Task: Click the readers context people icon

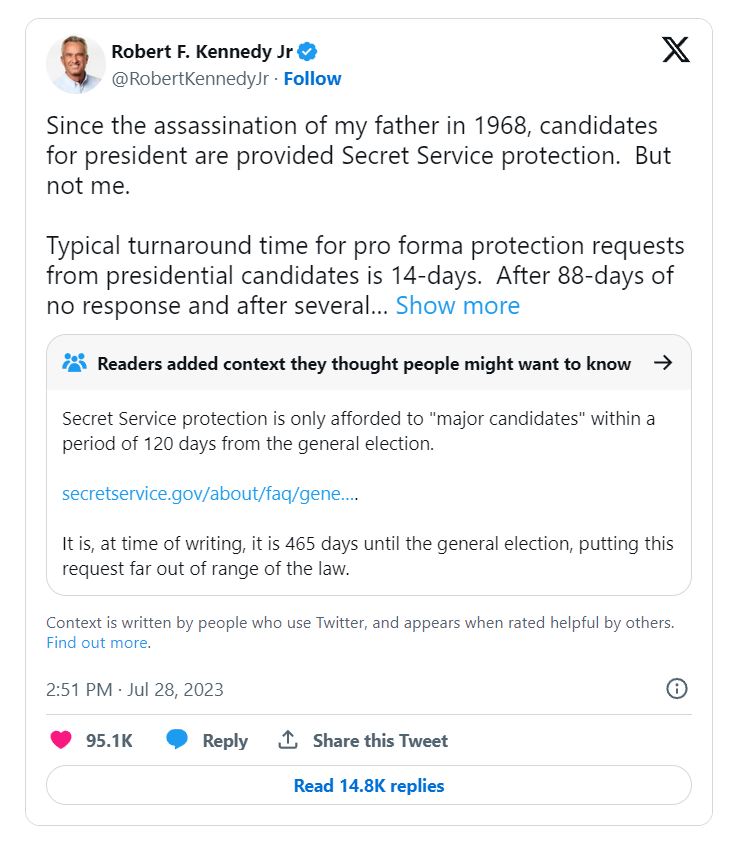Action: (x=75, y=363)
